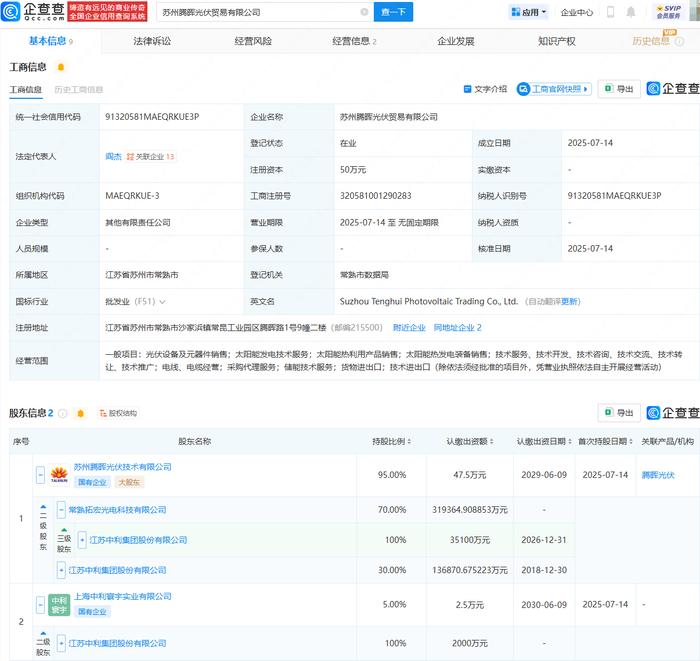700x661 pixels.
Task: Click the Qichacha logo in the header
Action: coord(33,12)
